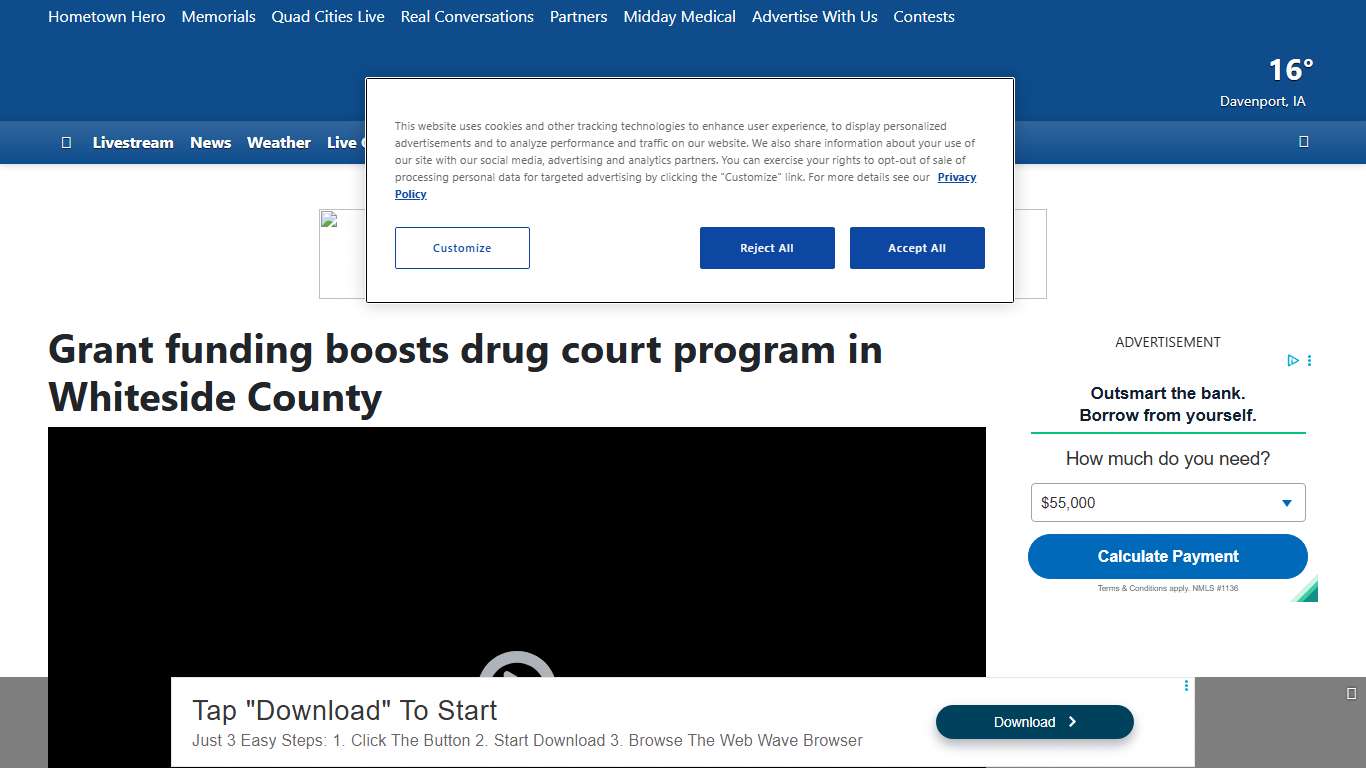Open the hamburger navigation menu
Viewport: 1366px width, 768px height.
click(67, 142)
